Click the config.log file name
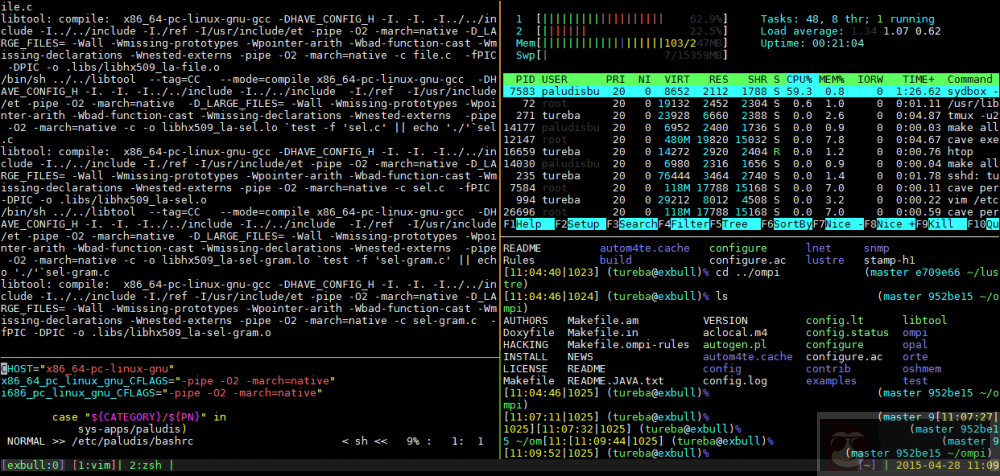Image resolution: width=1000 pixels, height=476 pixels. click(x=735, y=381)
